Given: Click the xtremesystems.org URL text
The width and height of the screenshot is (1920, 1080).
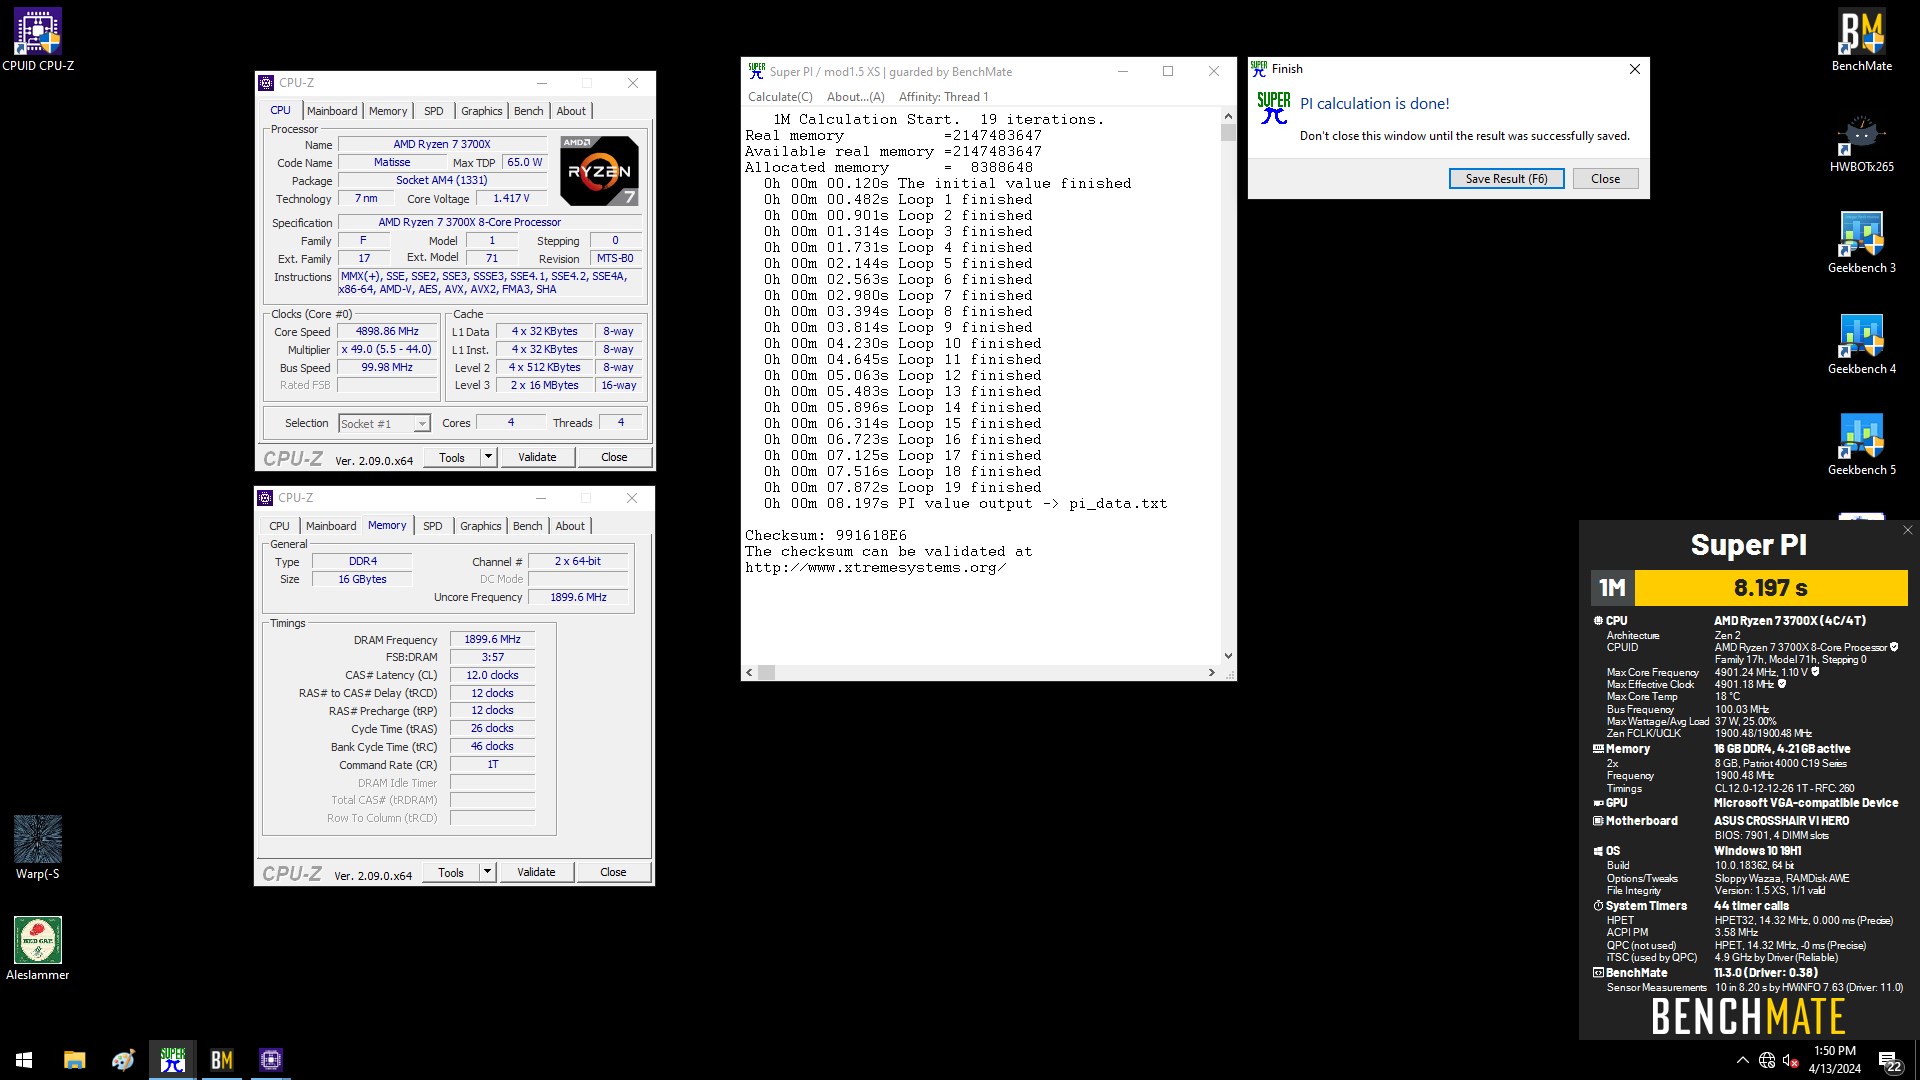Looking at the screenshot, I should 875,568.
